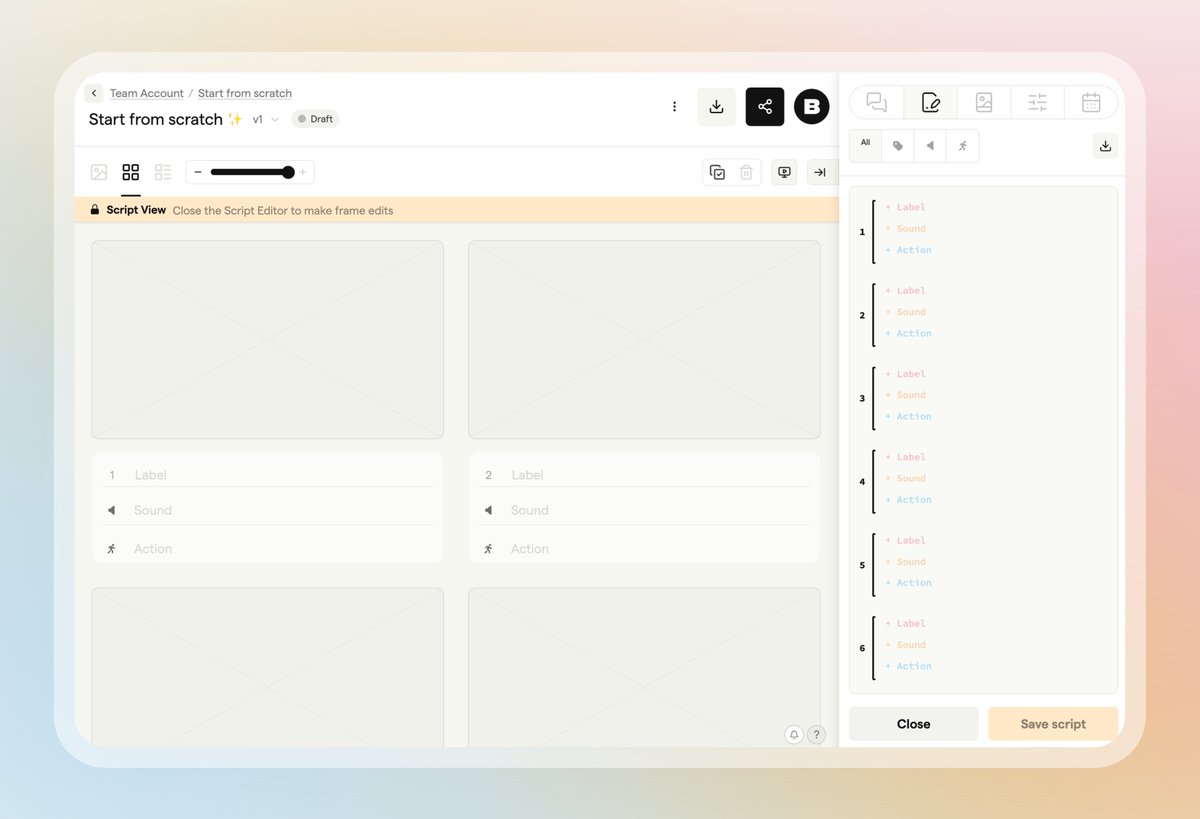Start presentation with the play screen icon
This screenshot has height=819, width=1200.
coord(785,172)
